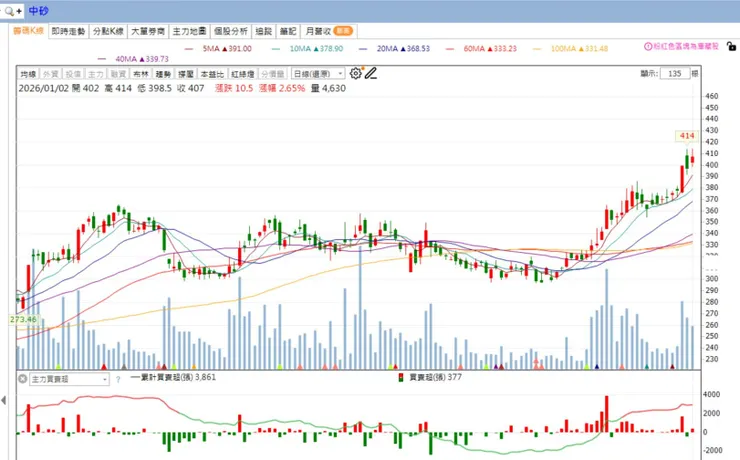Click the 中砂 stock name link
The width and height of the screenshot is (740, 460).
tap(38, 11)
